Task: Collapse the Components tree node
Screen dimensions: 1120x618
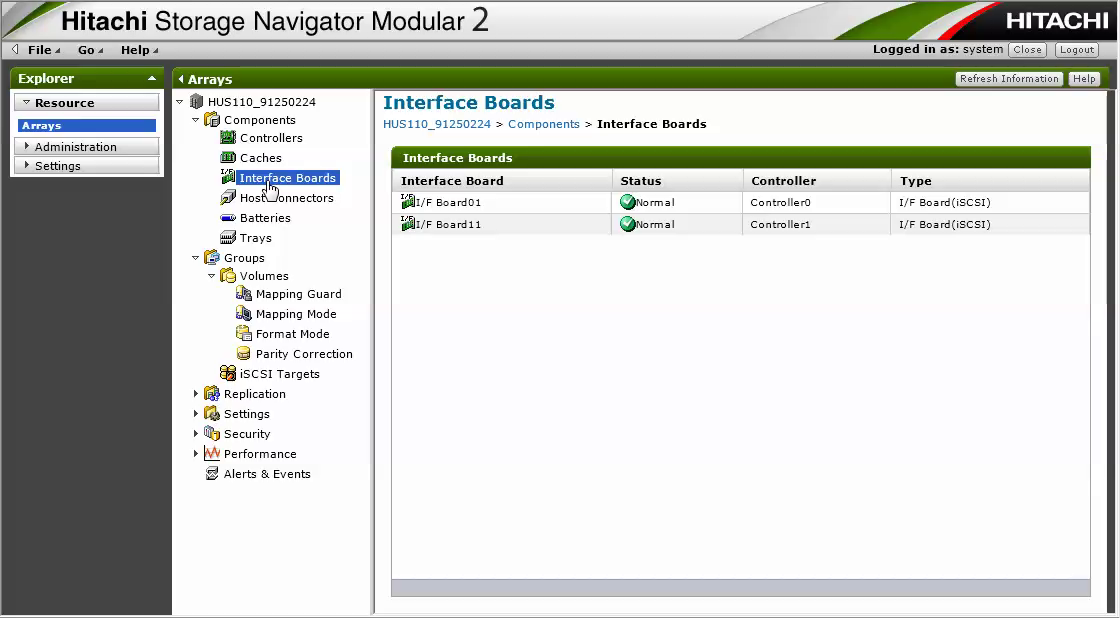Action: (196, 120)
